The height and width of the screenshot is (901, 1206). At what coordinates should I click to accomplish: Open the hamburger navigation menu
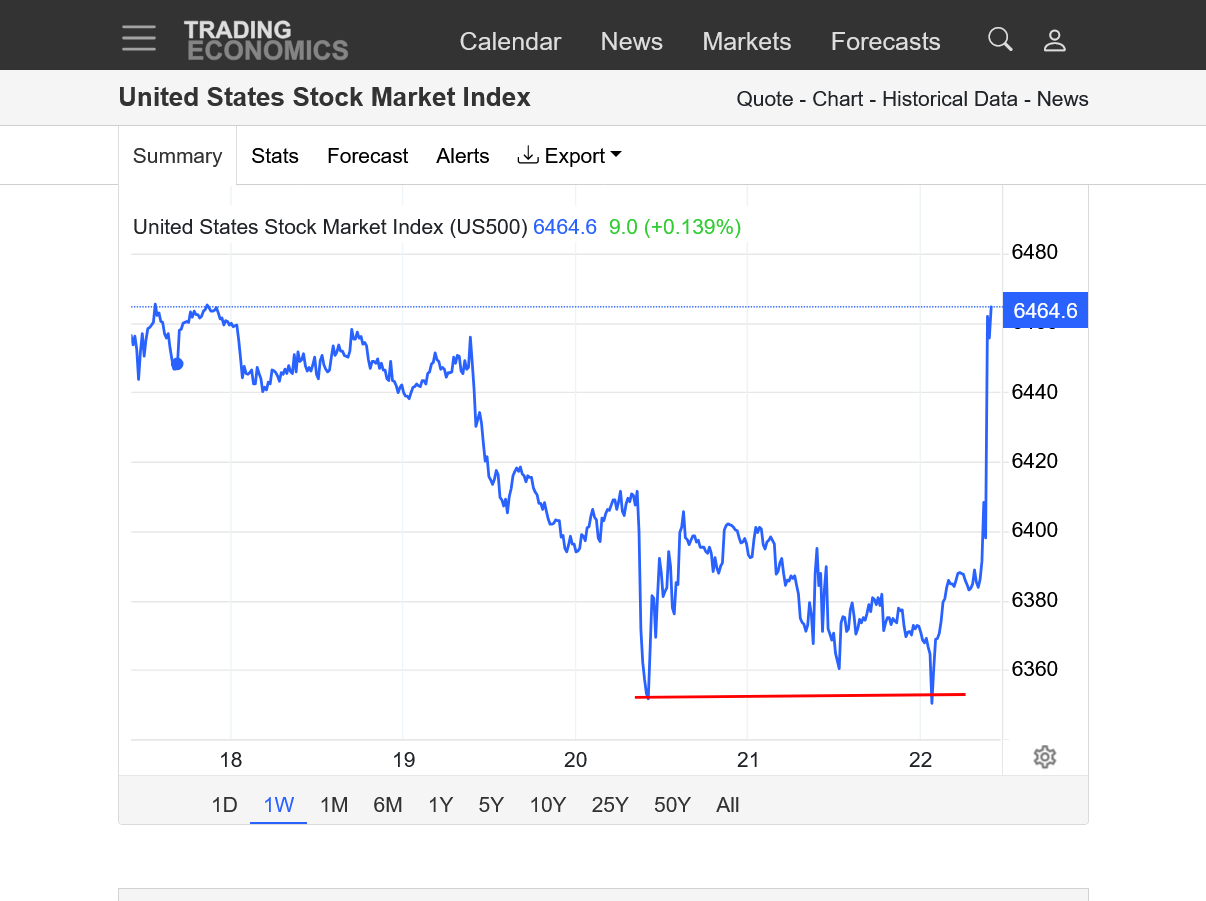coord(139,39)
